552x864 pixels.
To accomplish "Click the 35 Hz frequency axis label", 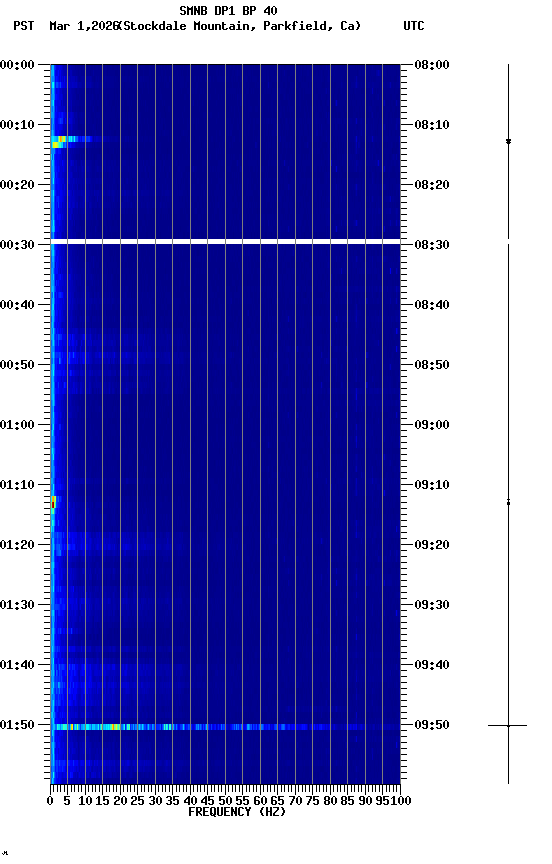I will [x=173, y=801].
